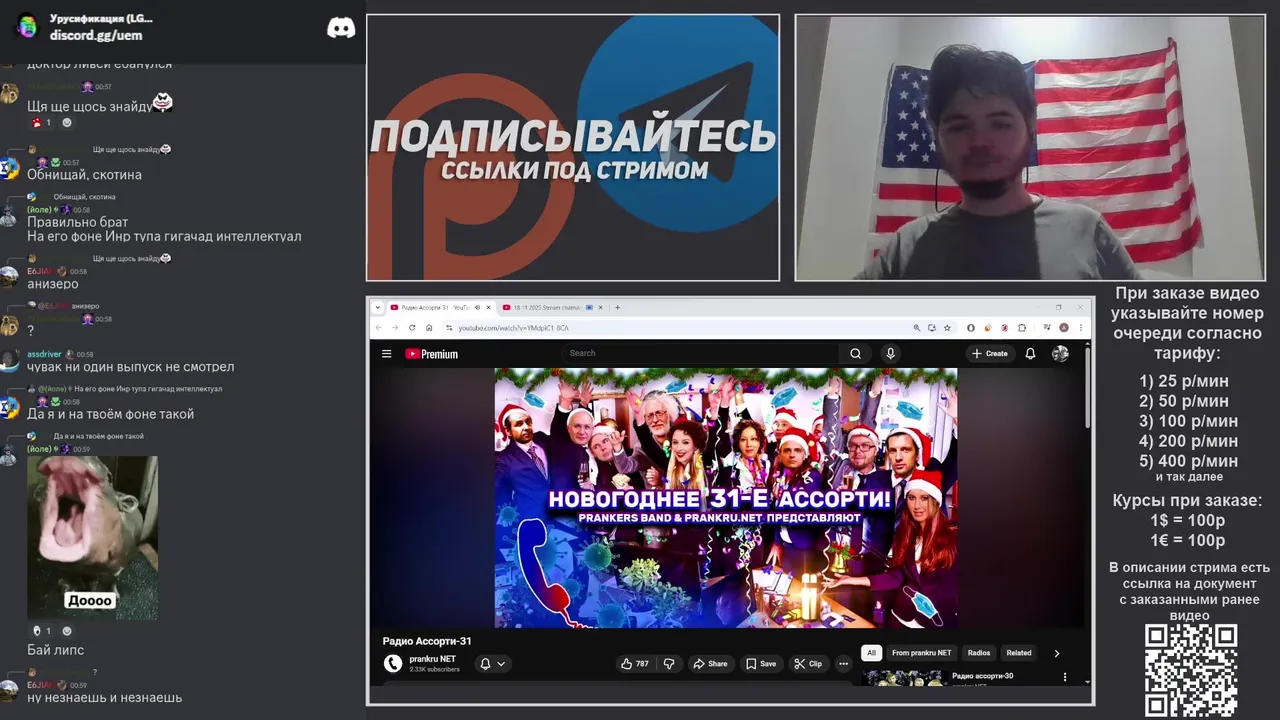Viewport: 1280px width, 720px height.
Task: Open a new browser tab
Action: tap(617, 307)
